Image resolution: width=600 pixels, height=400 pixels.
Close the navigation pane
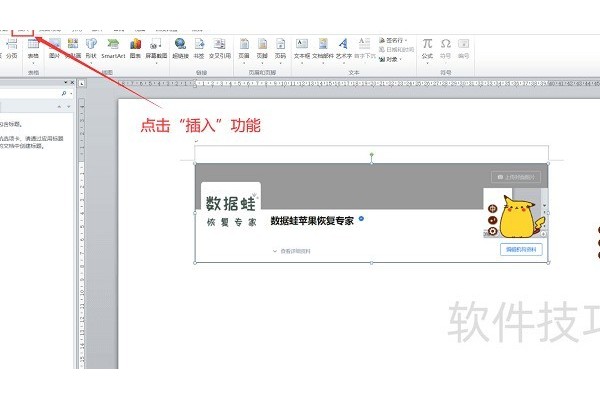coord(72,82)
